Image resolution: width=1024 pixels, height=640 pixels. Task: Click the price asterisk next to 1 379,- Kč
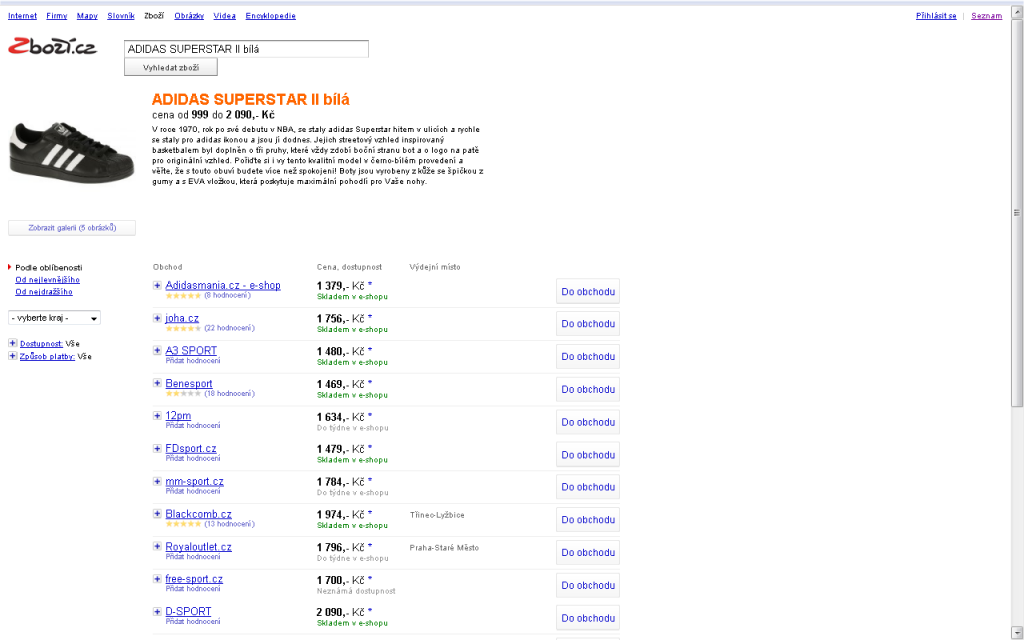click(x=370, y=284)
